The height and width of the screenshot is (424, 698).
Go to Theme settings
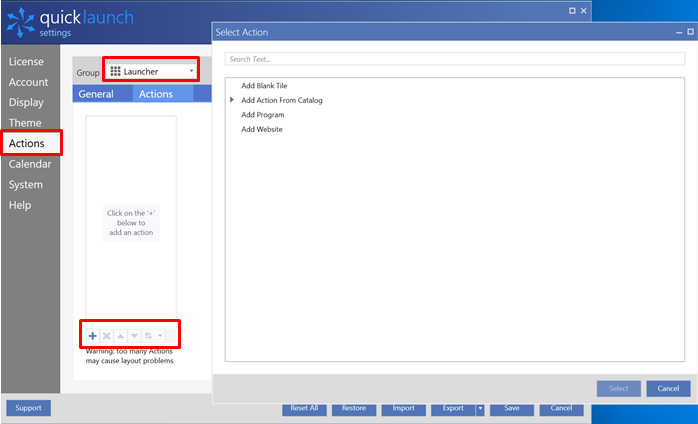click(x=25, y=123)
